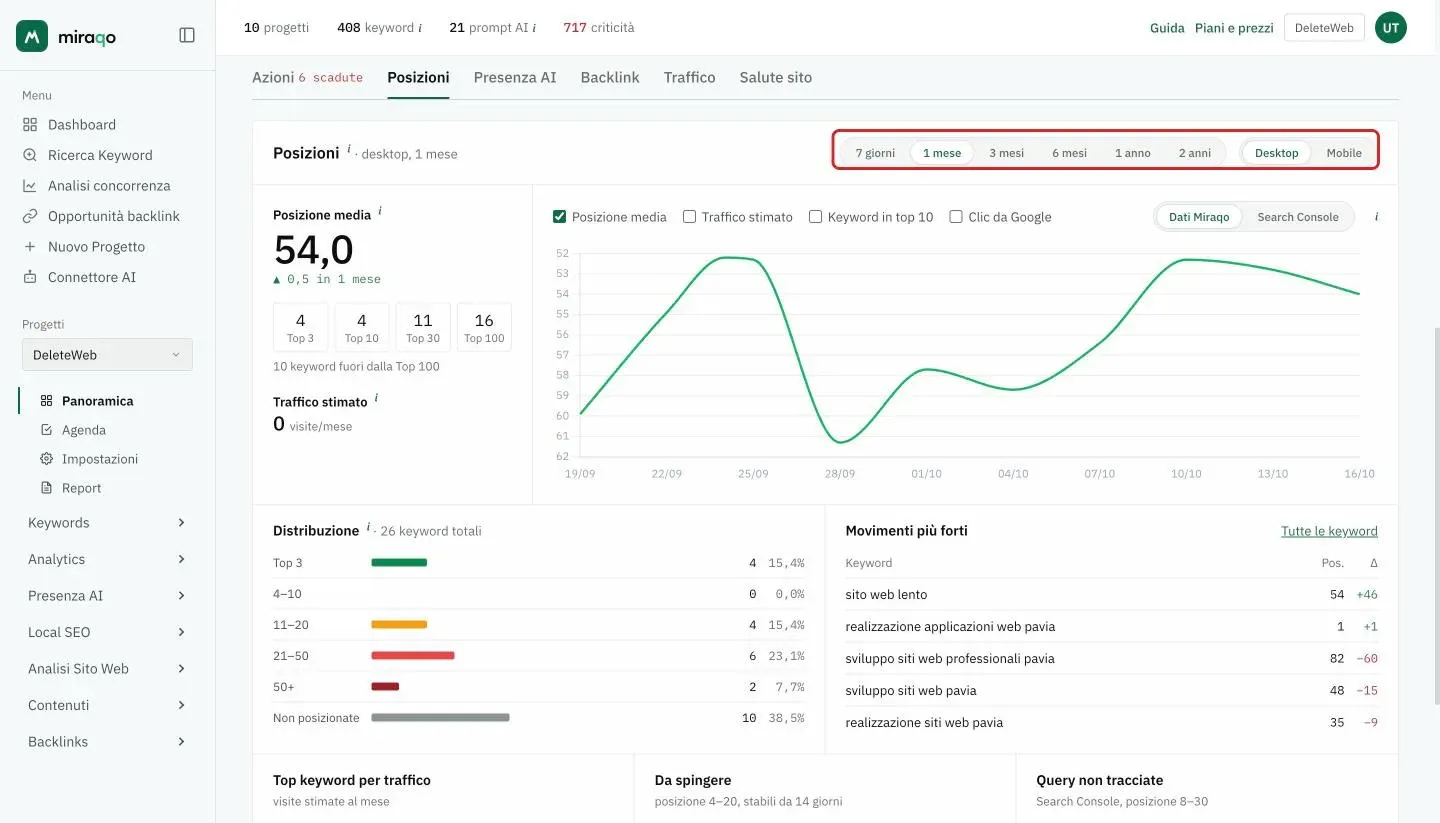The image size is (1440, 823).
Task: Click the Ricerca Keyword magnifier icon
Action: click(30, 155)
